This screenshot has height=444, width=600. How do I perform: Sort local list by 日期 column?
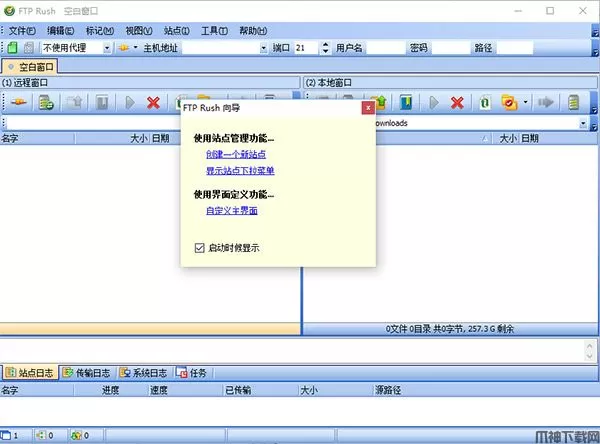pos(558,139)
